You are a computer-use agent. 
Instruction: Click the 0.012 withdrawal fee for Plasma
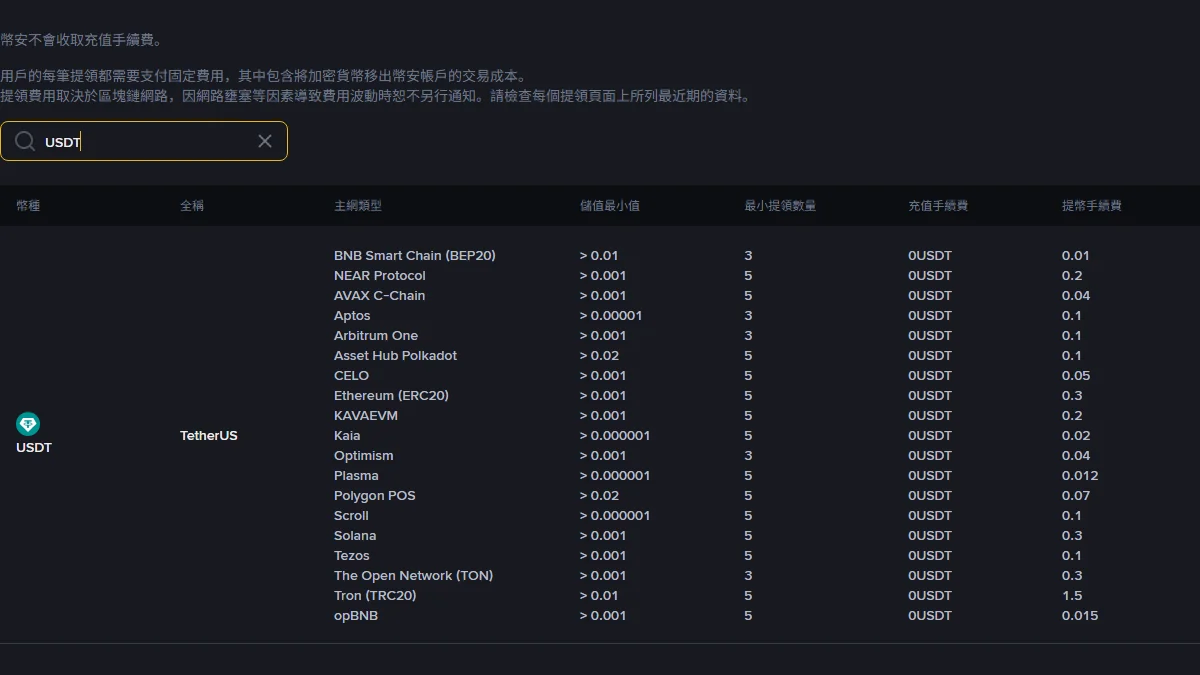(x=1080, y=476)
